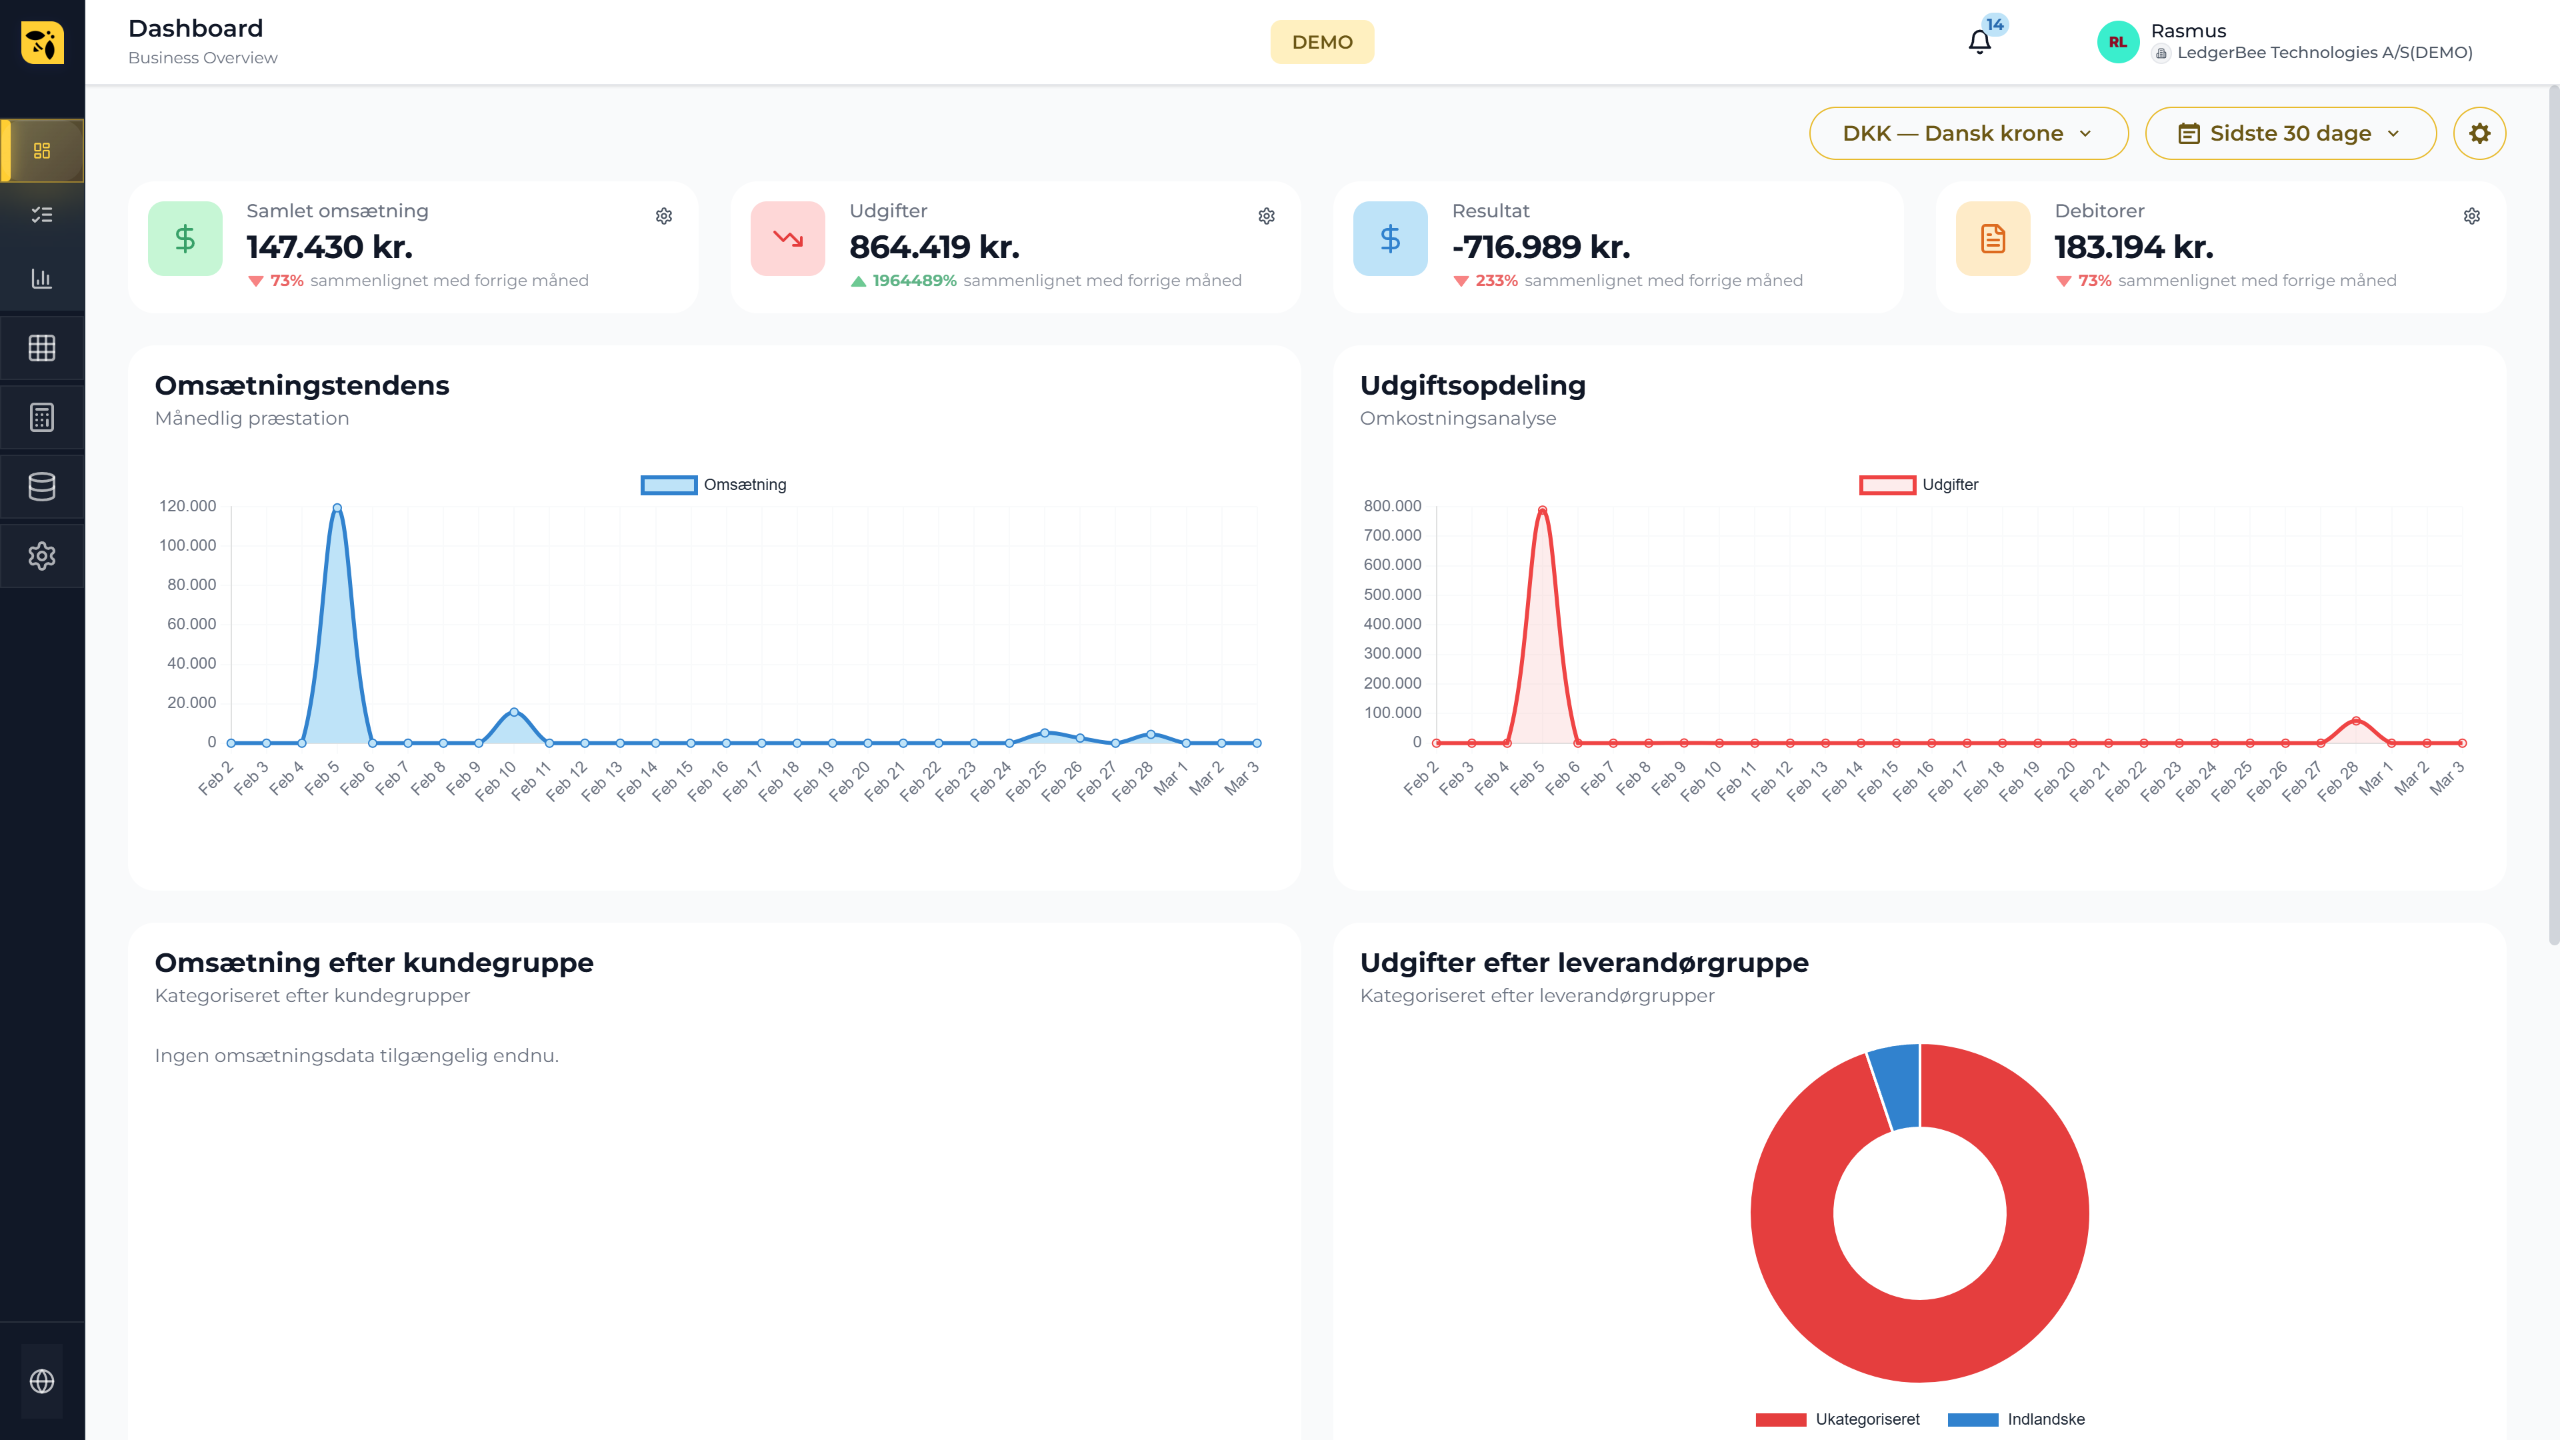Image resolution: width=2560 pixels, height=1440 pixels.
Task: Expand the Sidste 30 dage period dropdown
Action: point(2290,133)
